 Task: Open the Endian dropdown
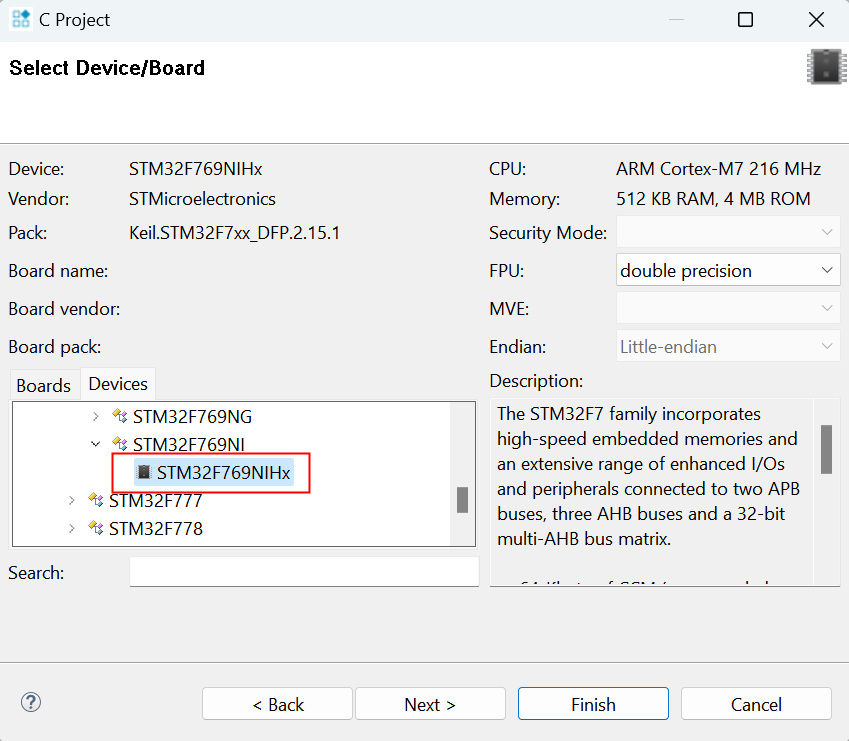click(x=727, y=347)
